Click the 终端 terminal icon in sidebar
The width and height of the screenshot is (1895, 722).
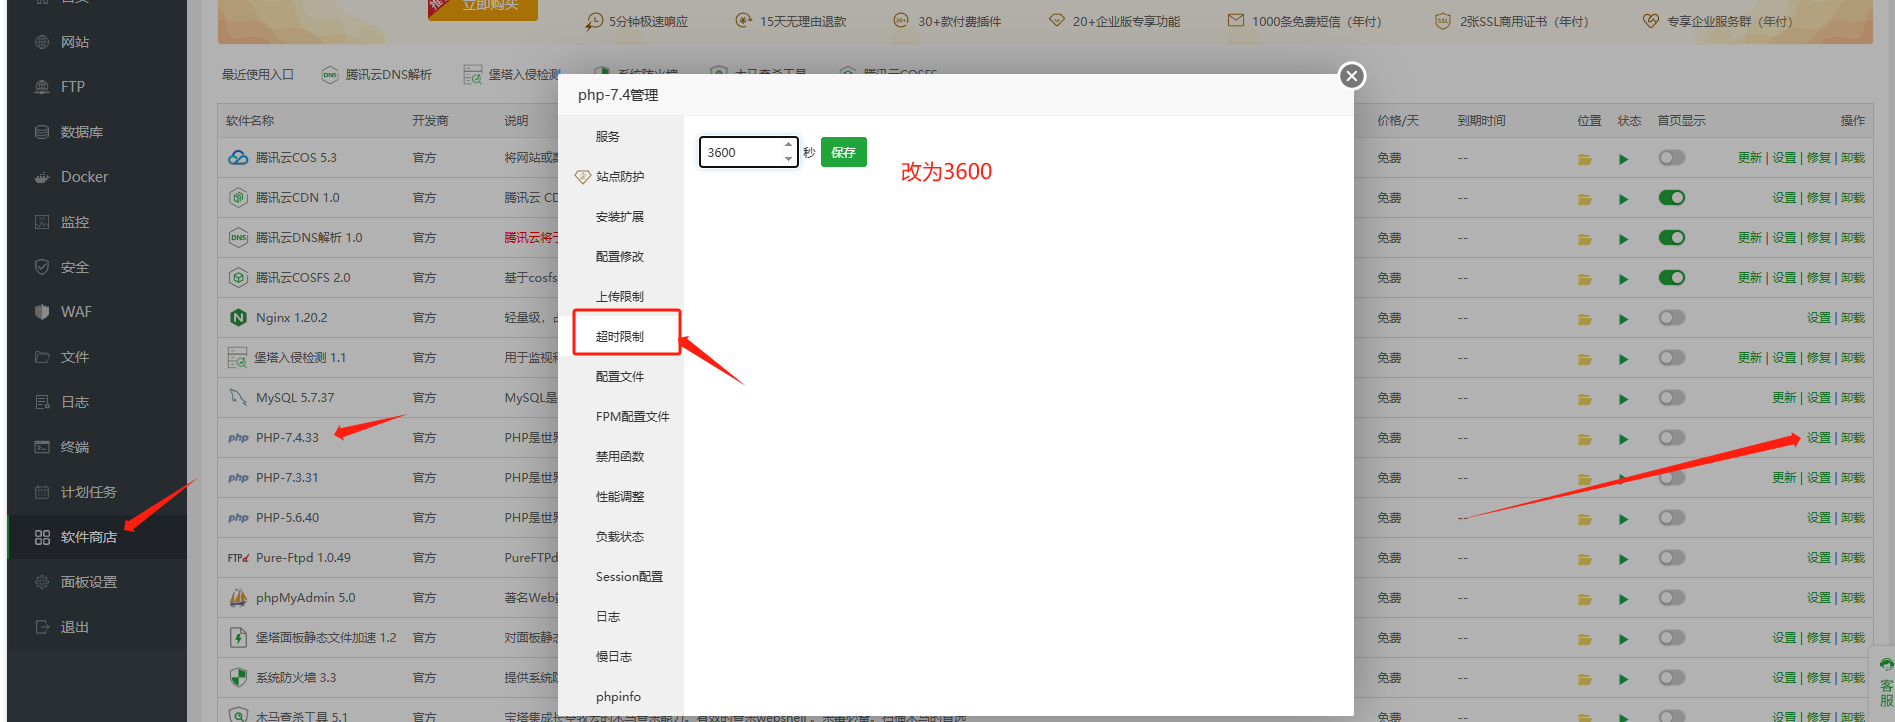tap(42, 447)
